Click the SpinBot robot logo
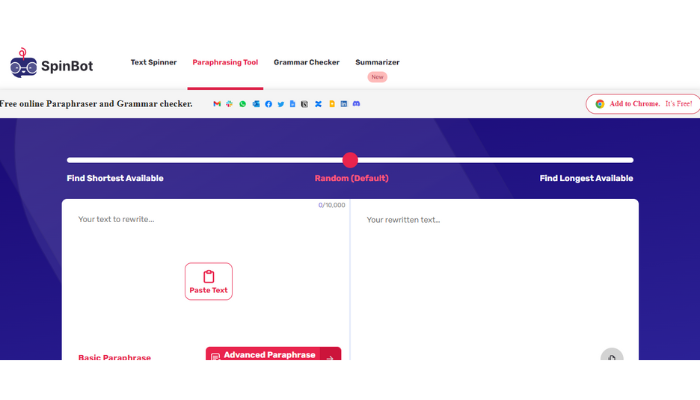 [23, 63]
